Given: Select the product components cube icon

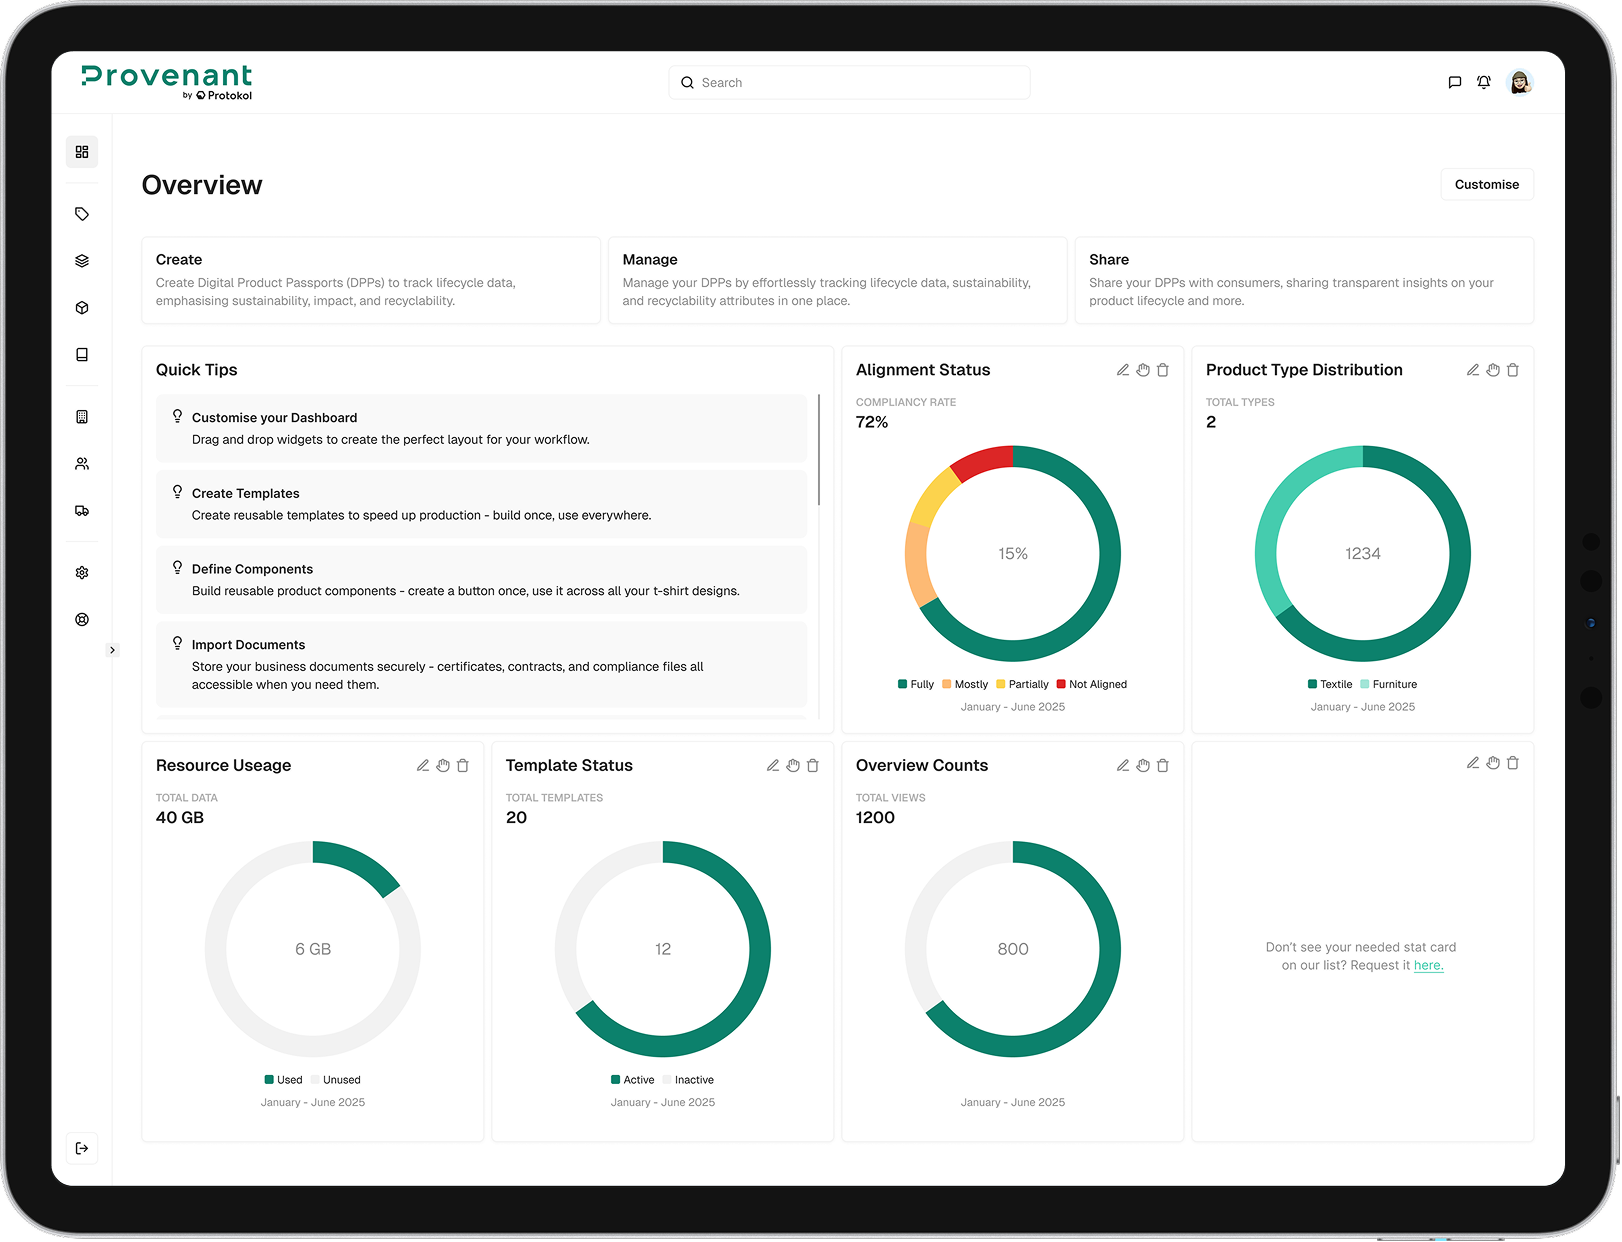Looking at the screenshot, I should pos(82,307).
